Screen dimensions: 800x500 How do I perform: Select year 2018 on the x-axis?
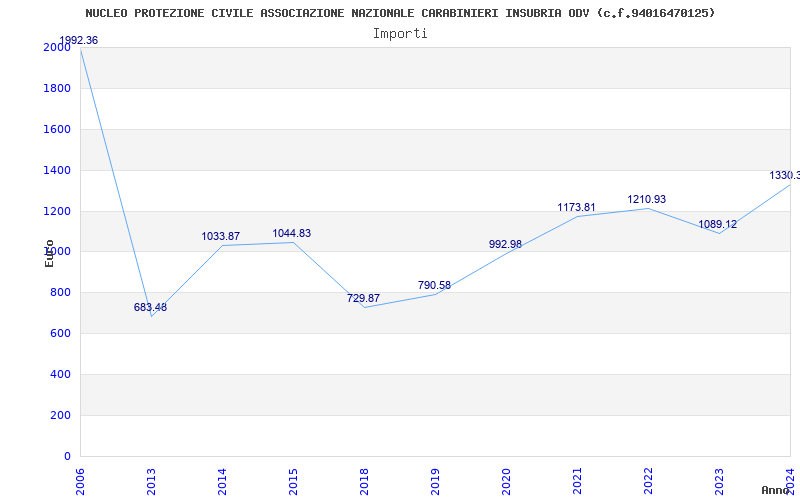364,480
